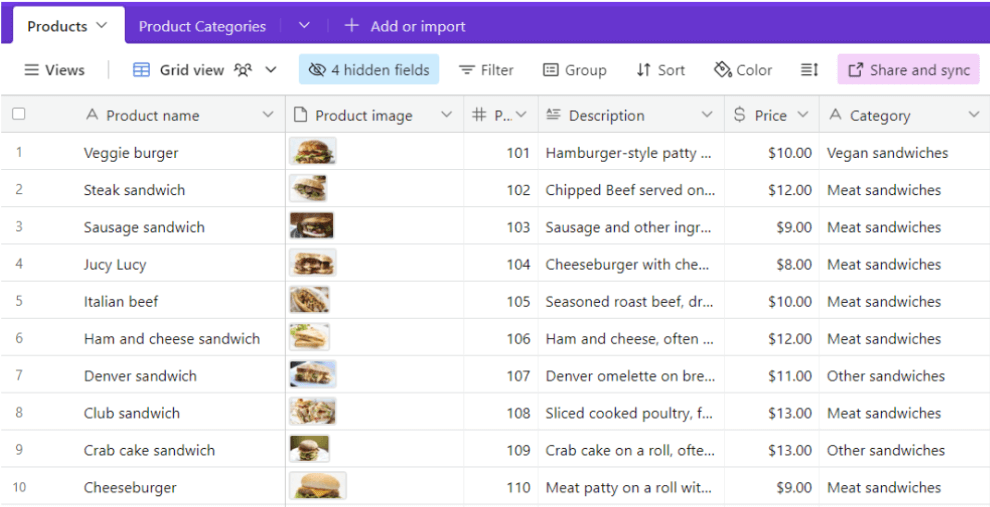This screenshot has width=990, height=507.
Task: Click the Category text field icon
Action: point(835,115)
